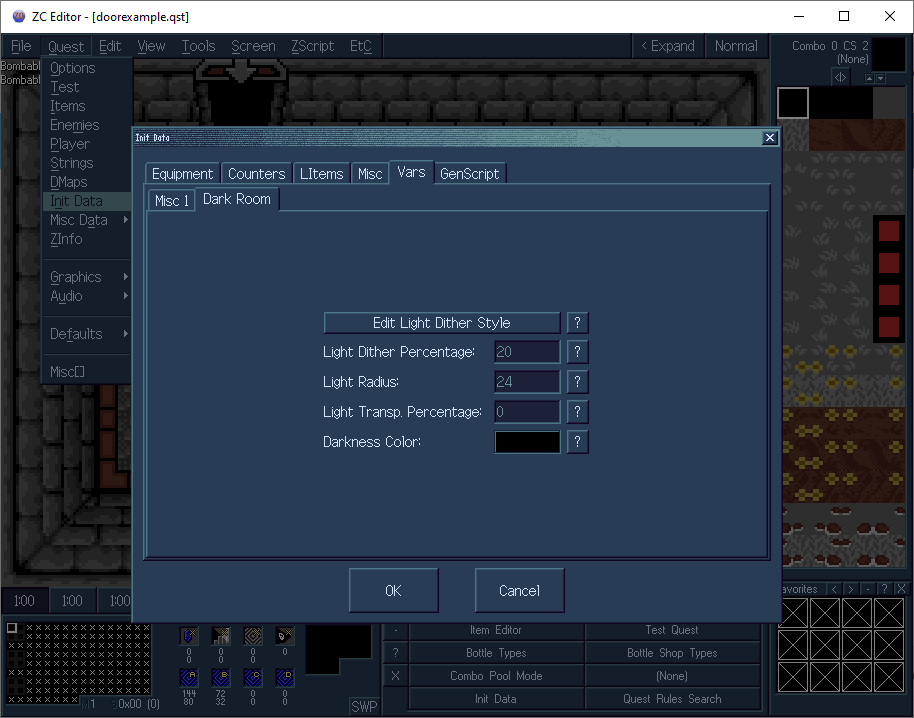Switch to the Counters tab
This screenshot has width=914, height=718.
point(256,174)
